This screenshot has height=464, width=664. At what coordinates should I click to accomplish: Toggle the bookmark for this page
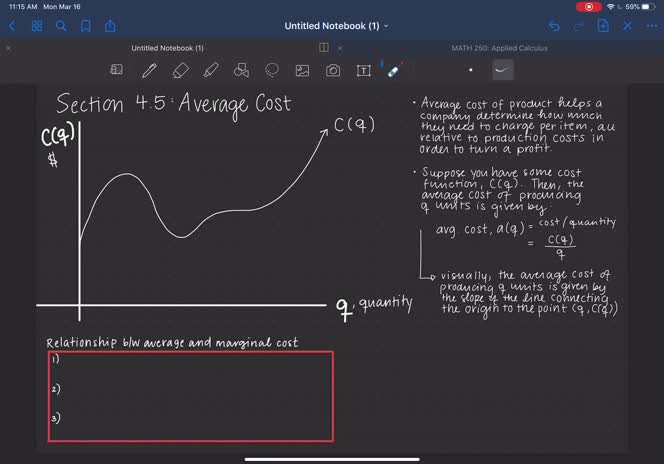[x=86, y=26]
